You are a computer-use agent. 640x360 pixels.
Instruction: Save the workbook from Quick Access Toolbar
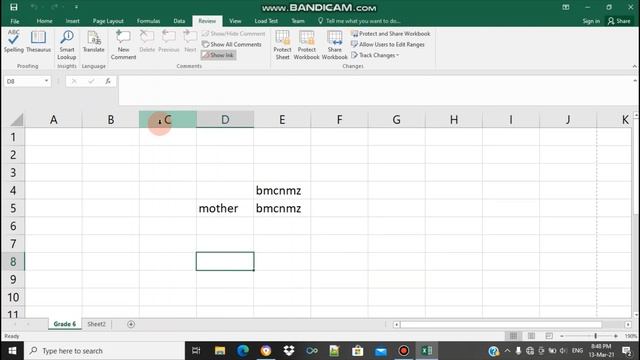click(13, 7)
